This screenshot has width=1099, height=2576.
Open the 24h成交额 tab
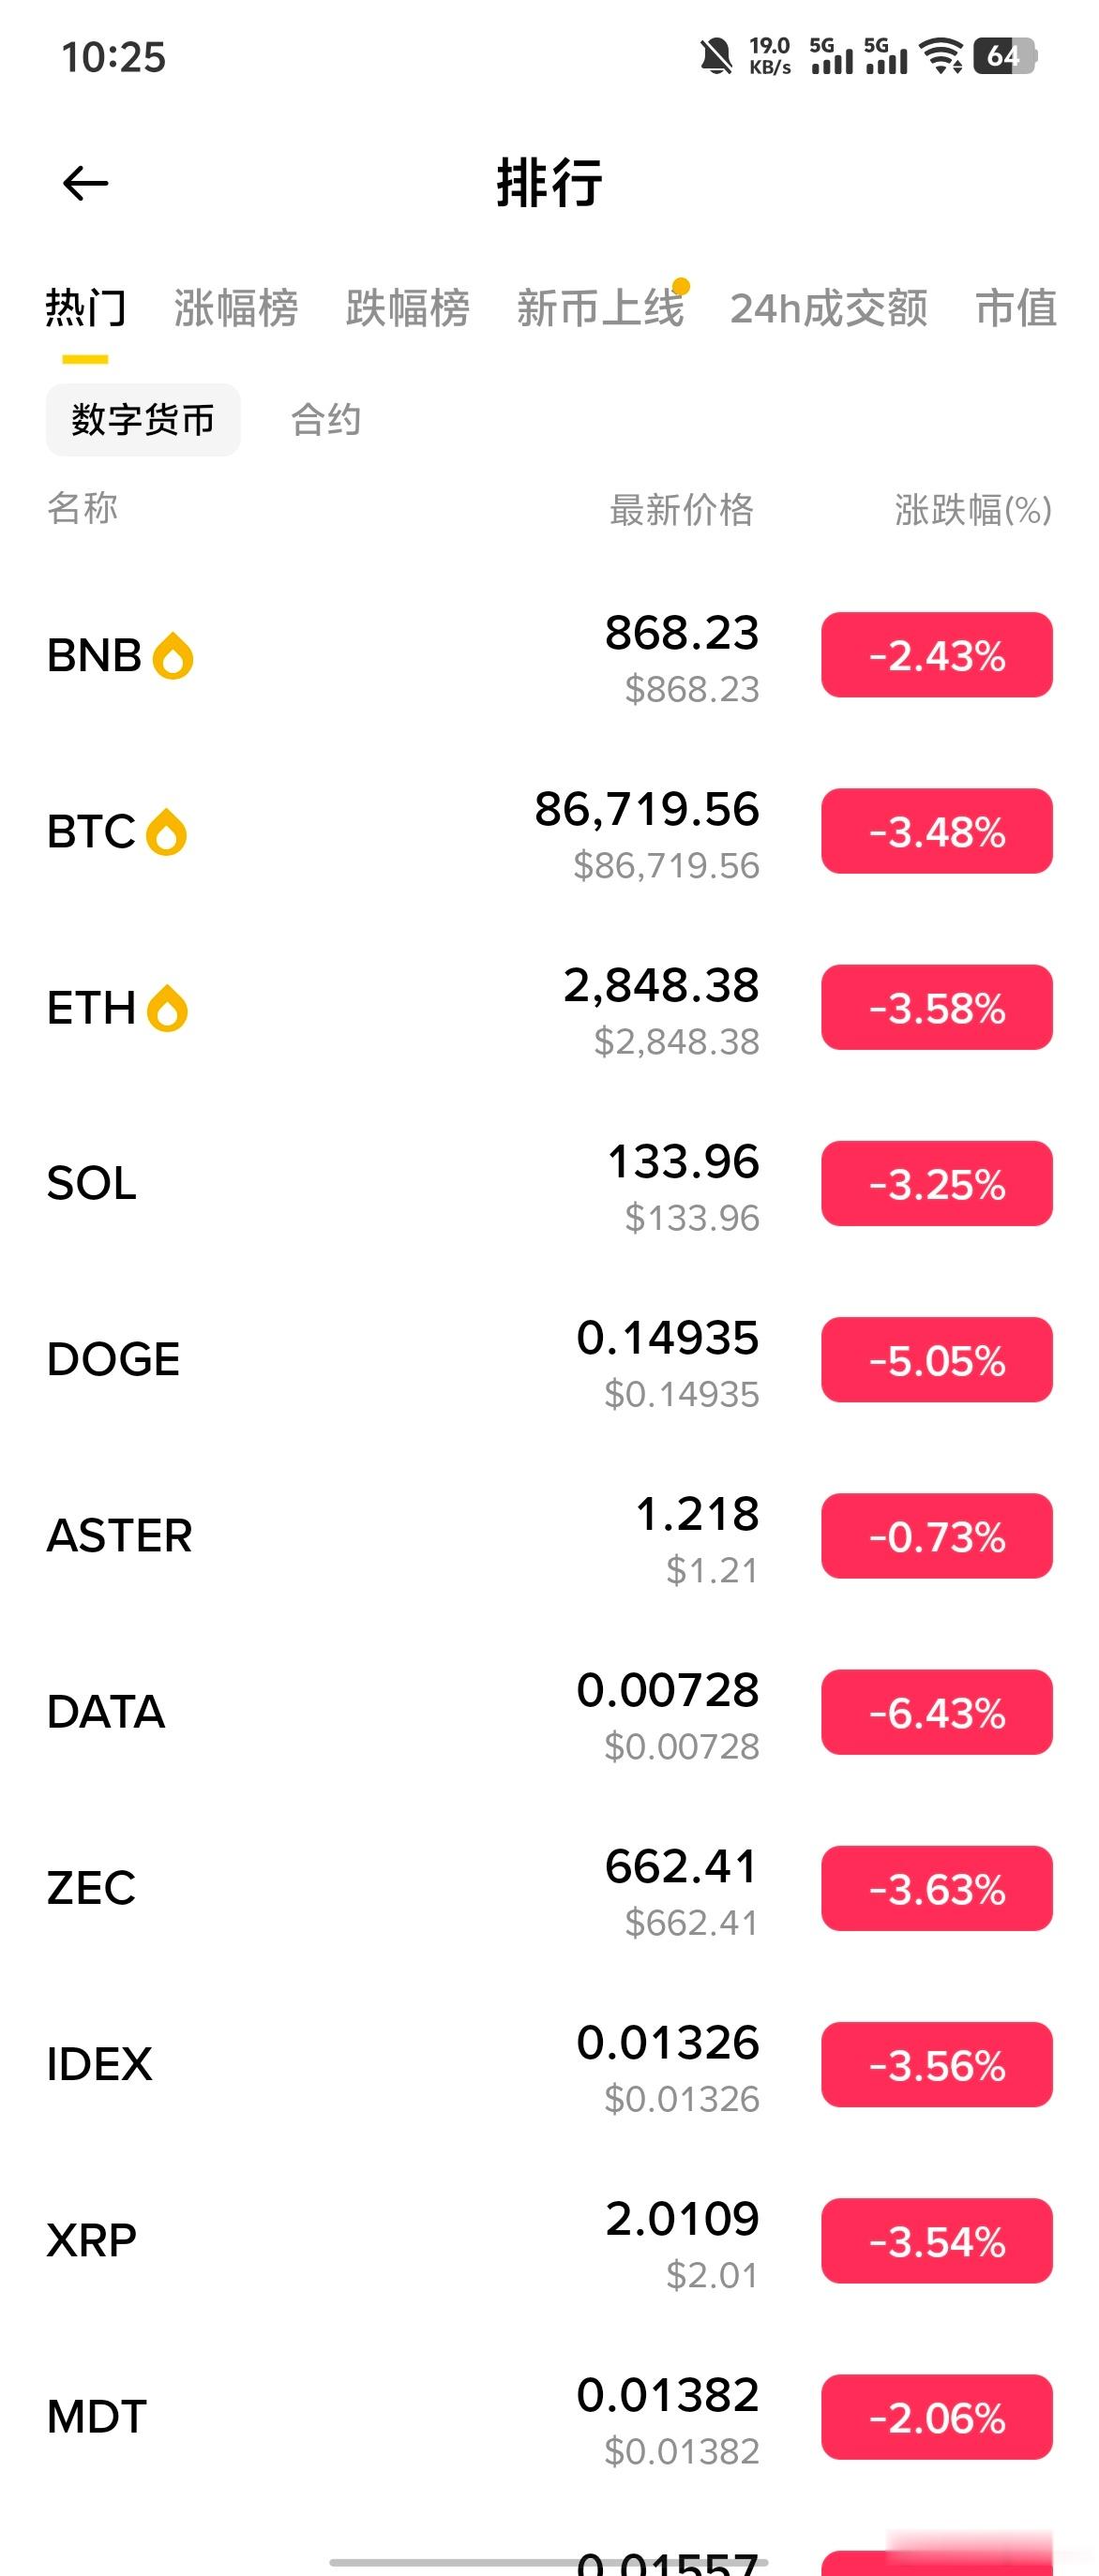(x=829, y=308)
